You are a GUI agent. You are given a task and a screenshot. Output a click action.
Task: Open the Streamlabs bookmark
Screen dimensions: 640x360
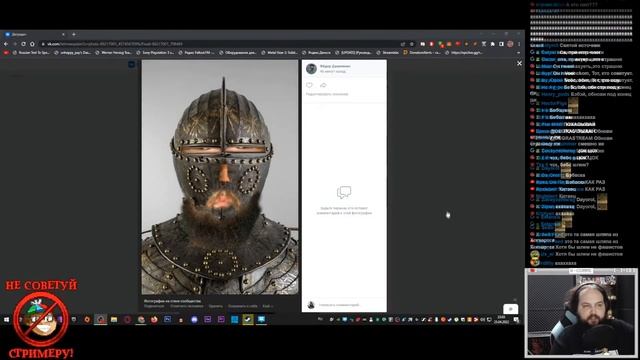point(388,53)
